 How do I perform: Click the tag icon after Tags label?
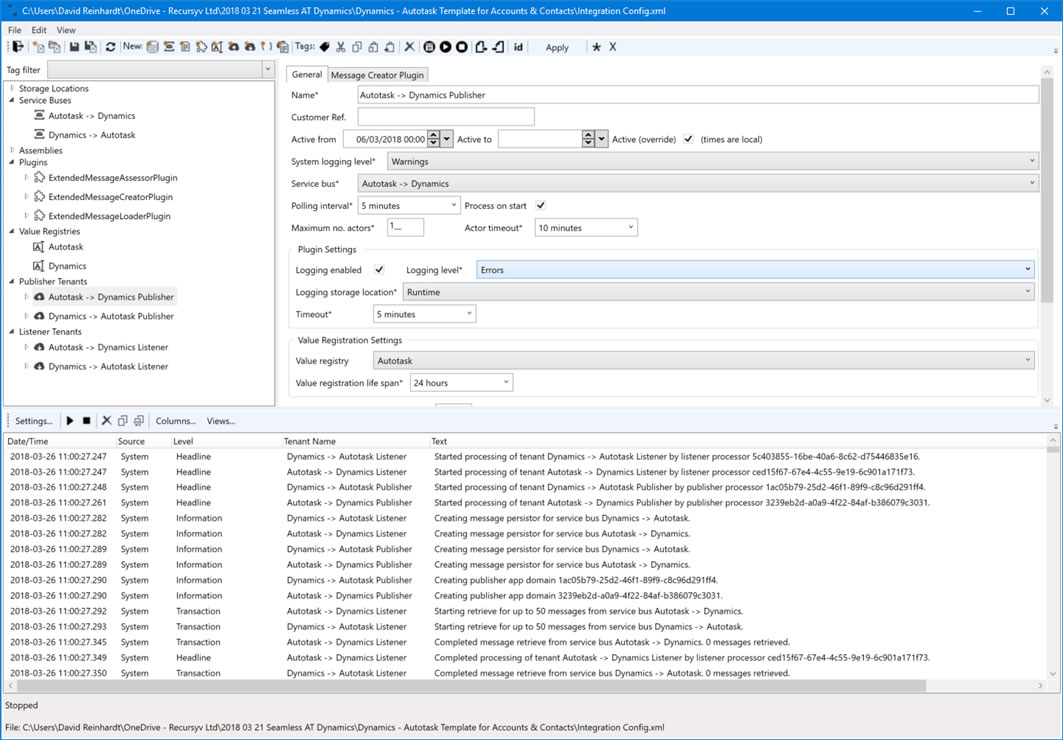coord(325,47)
